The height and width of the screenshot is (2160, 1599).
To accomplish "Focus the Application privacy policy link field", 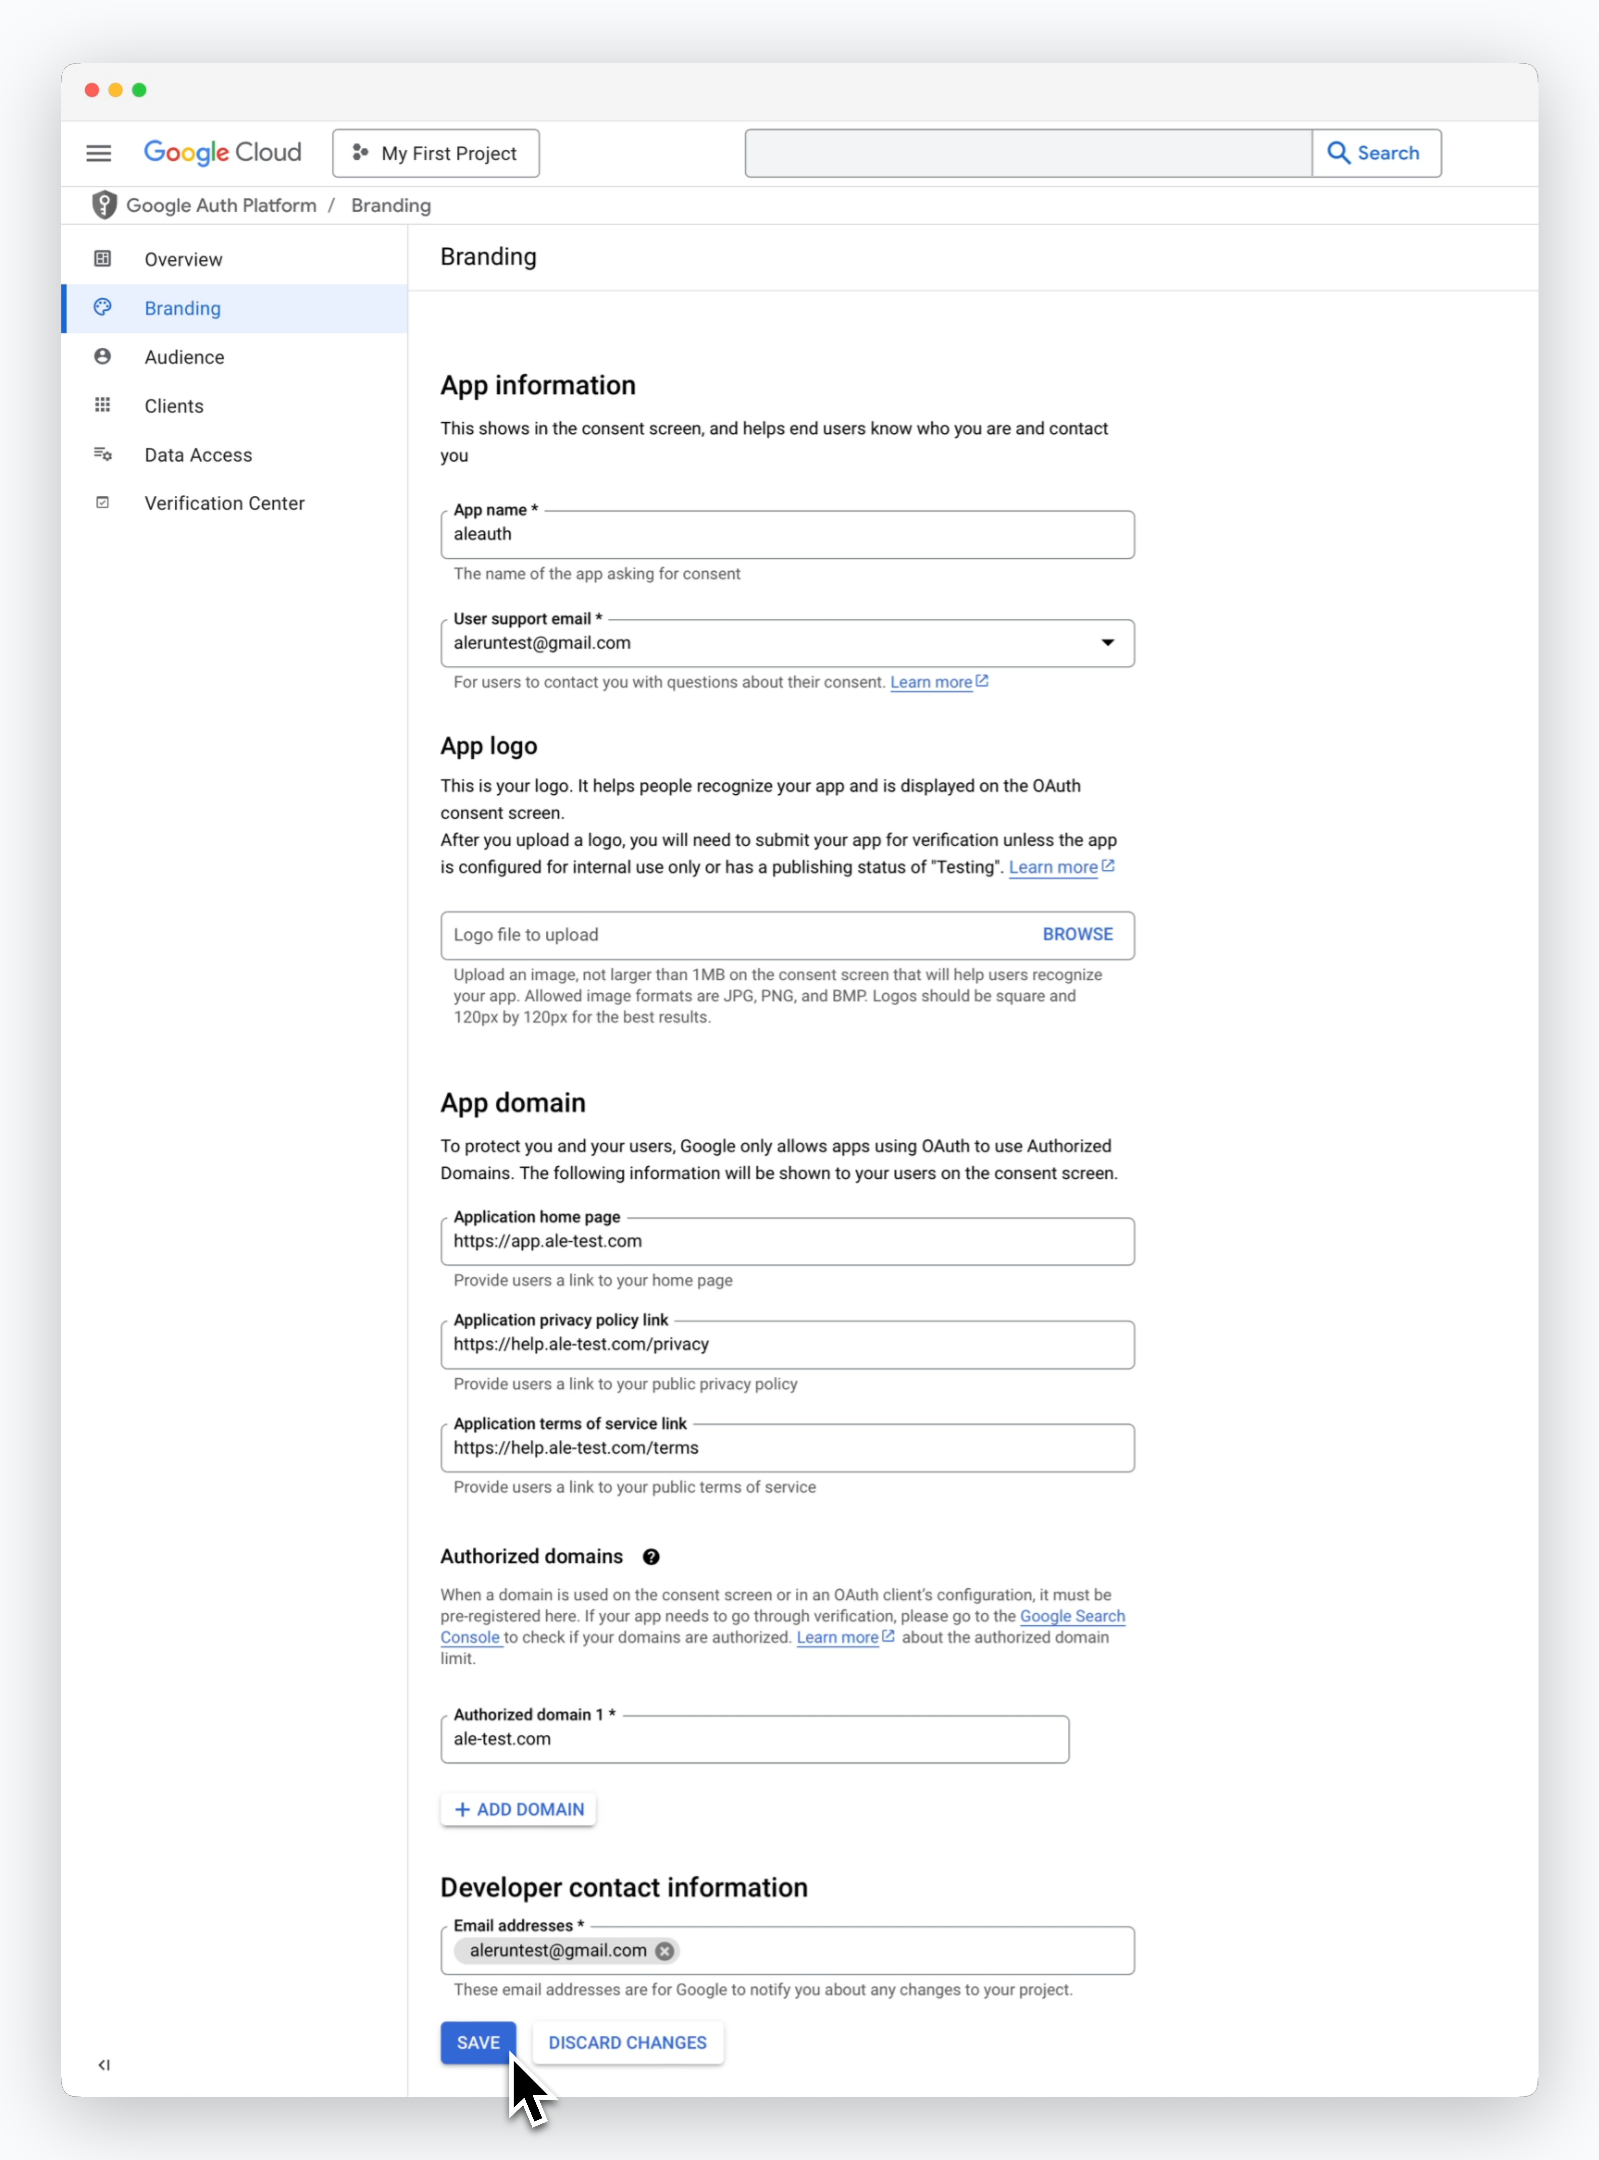I will [787, 1345].
